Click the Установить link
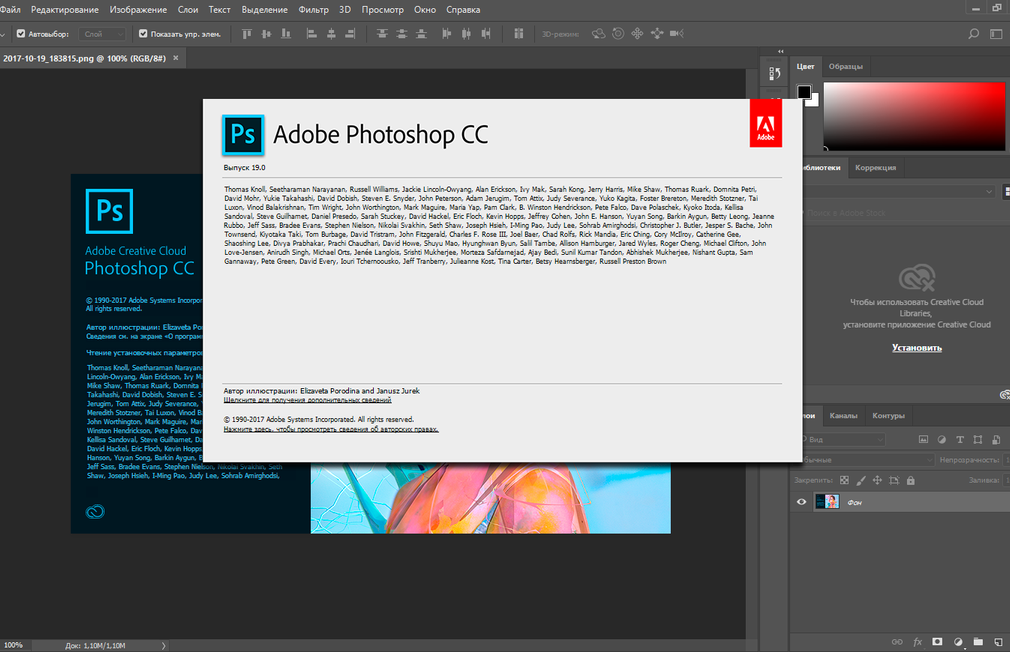Screen dimensions: 1010x652 tap(917, 348)
